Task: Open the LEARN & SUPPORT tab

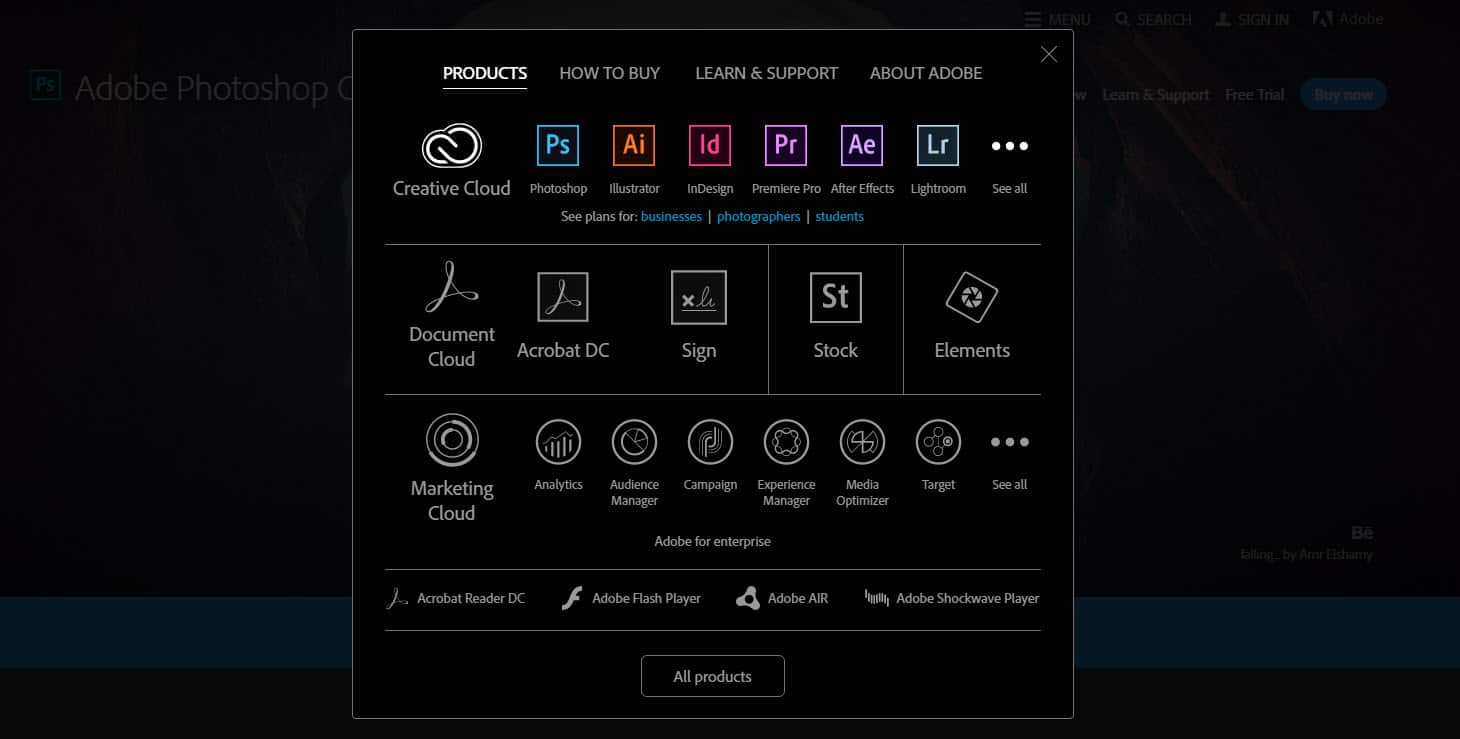Action: tap(767, 73)
